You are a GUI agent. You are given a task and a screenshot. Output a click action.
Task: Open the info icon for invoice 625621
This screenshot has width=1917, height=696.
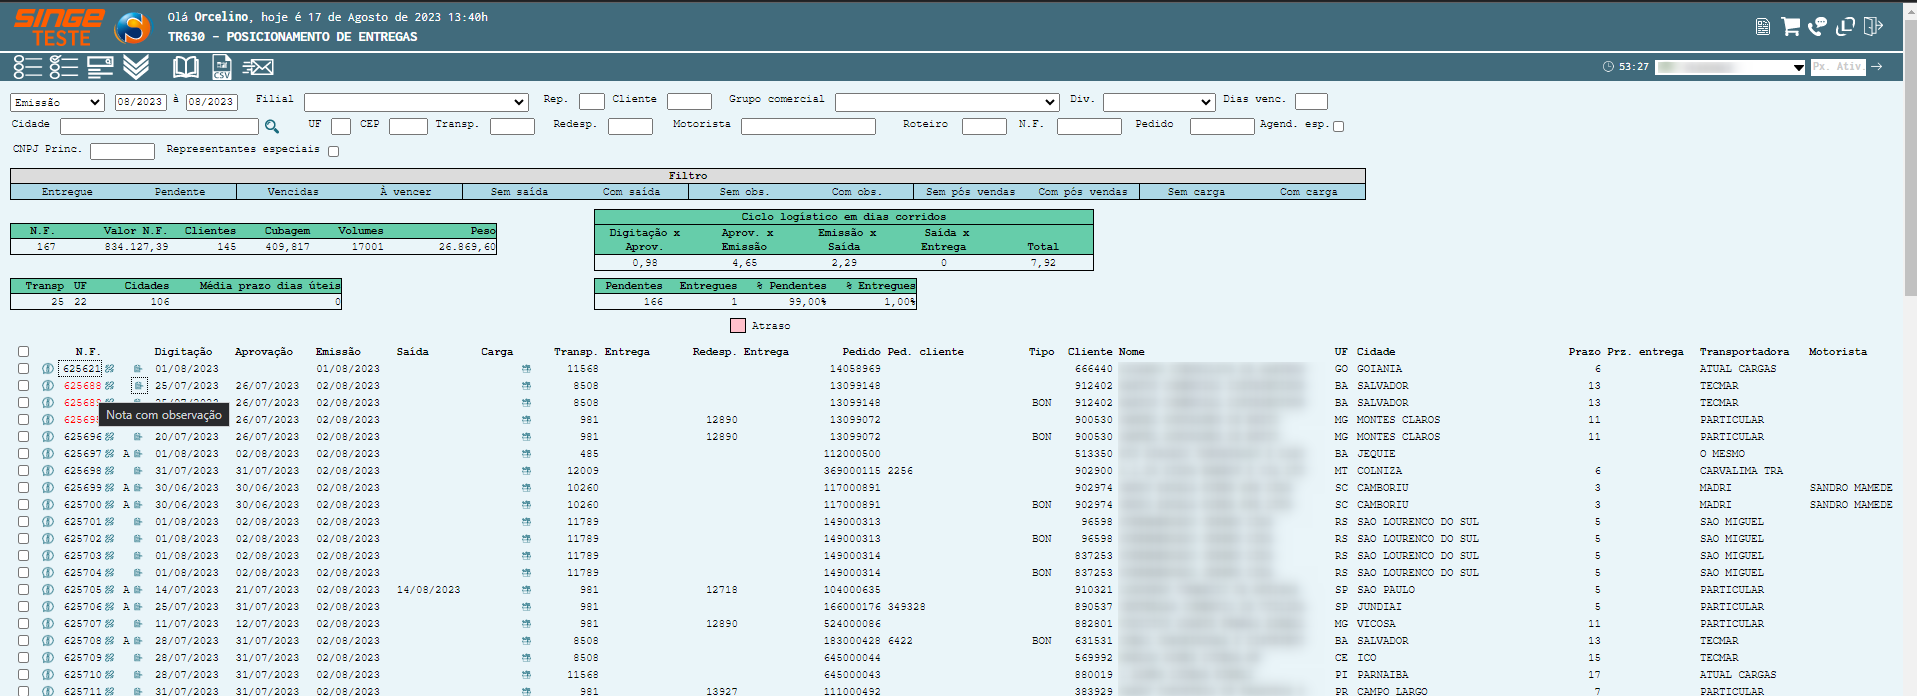click(x=47, y=369)
